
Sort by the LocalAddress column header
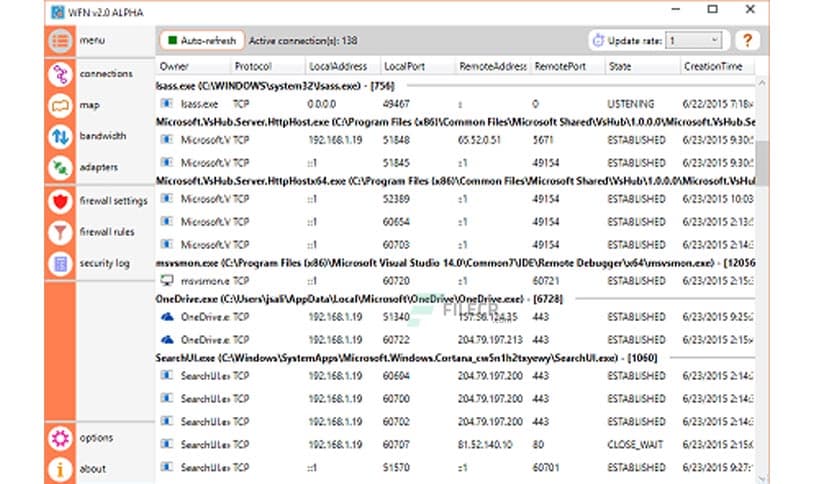343,67
